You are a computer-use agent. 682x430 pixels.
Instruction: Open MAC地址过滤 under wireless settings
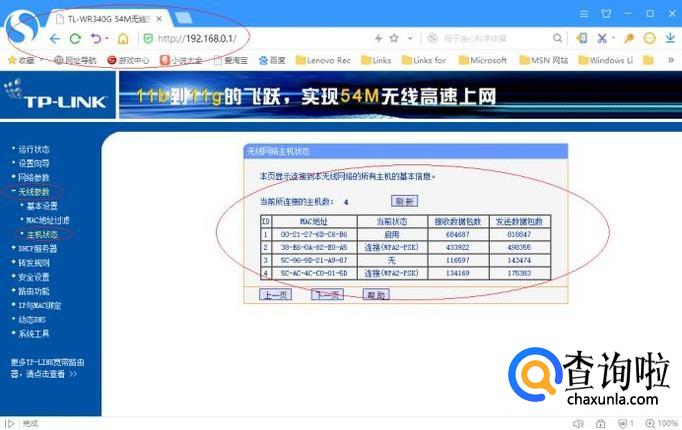click(x=47, y=220)
